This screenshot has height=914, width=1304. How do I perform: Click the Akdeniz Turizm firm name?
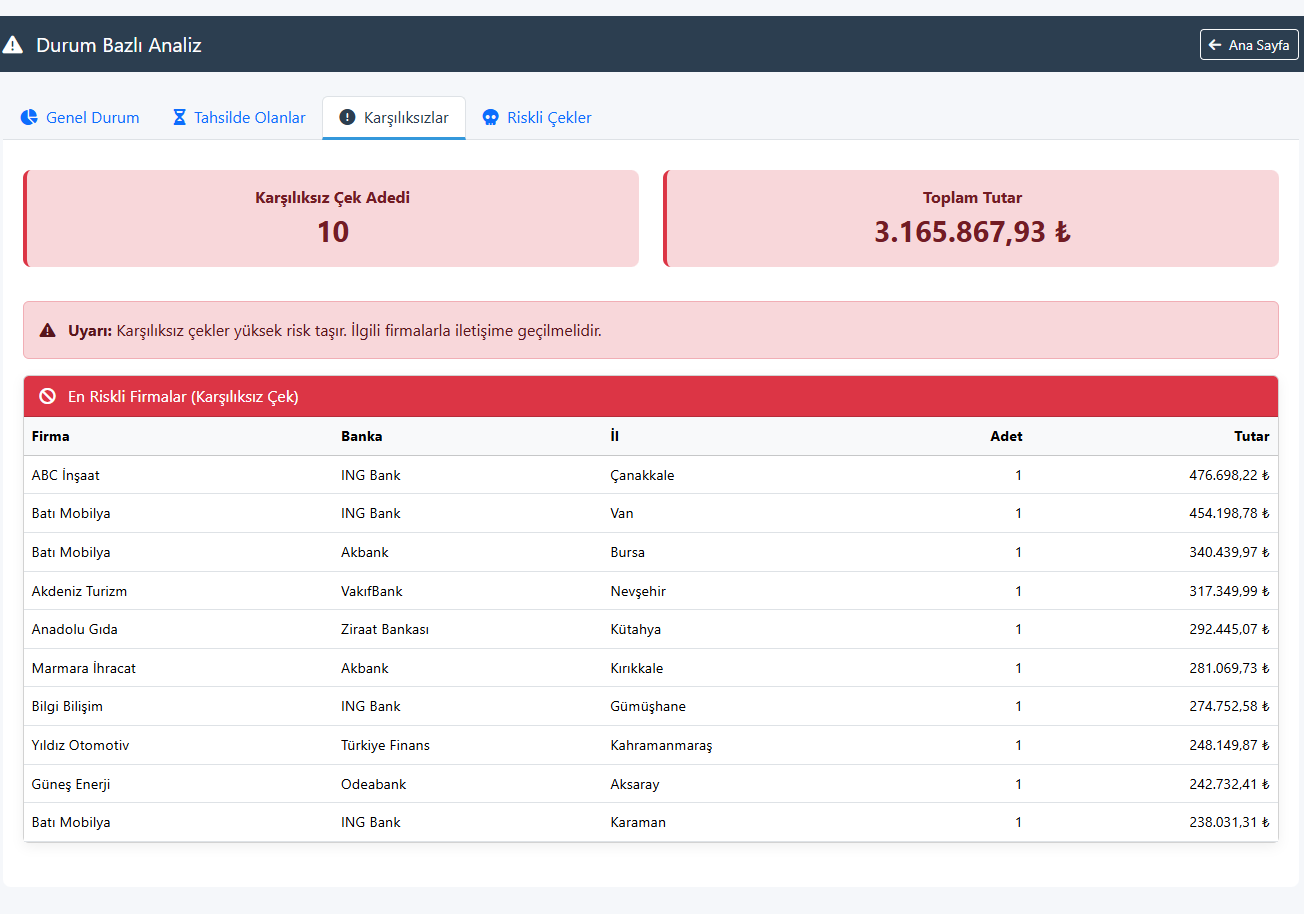tap(79, 591)
